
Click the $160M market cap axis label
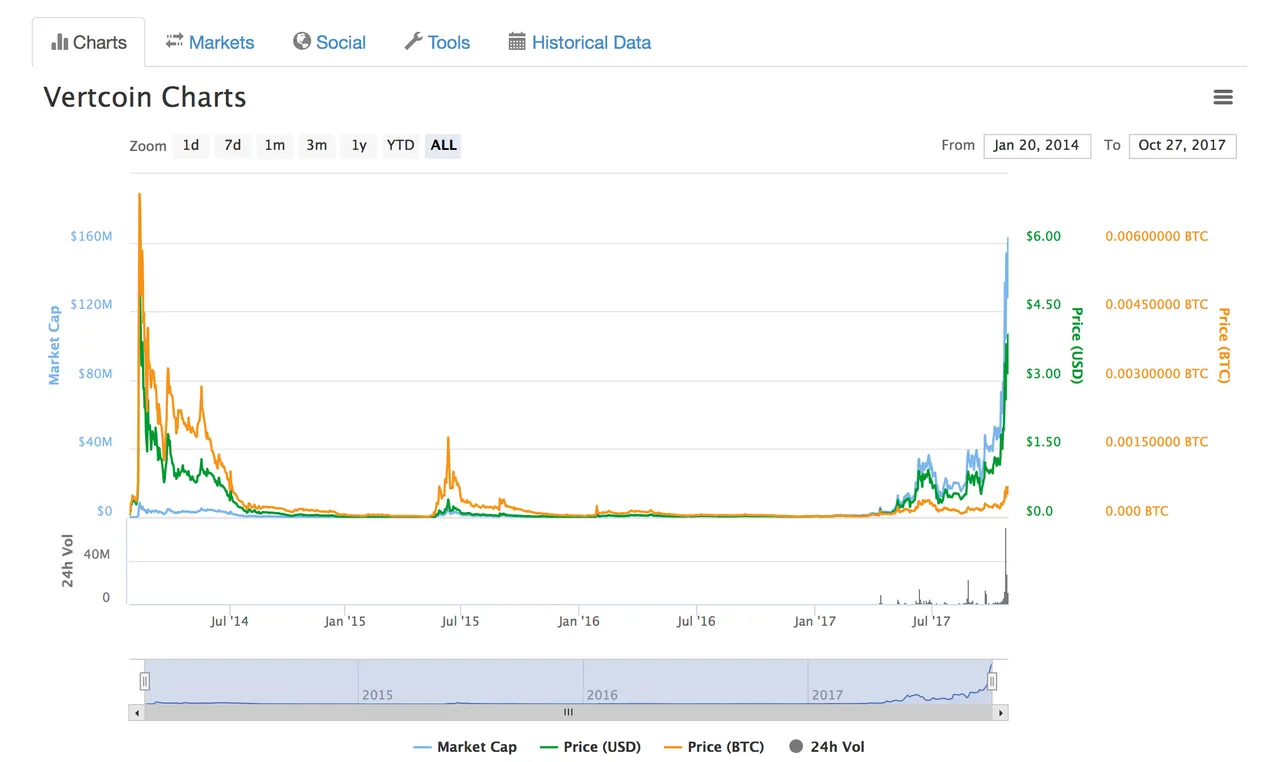click(91, 236)
